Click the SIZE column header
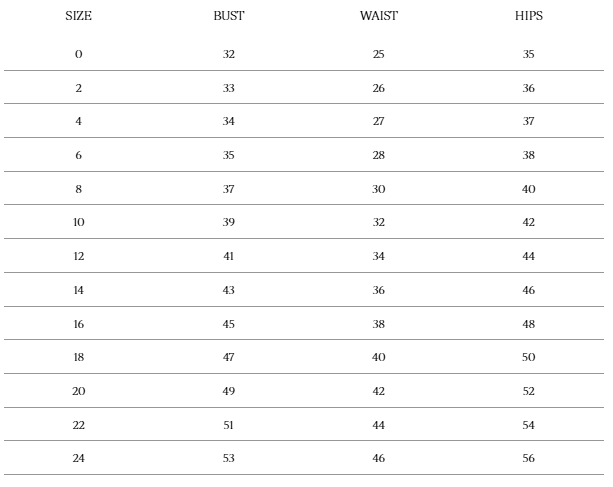 point(78,16)
